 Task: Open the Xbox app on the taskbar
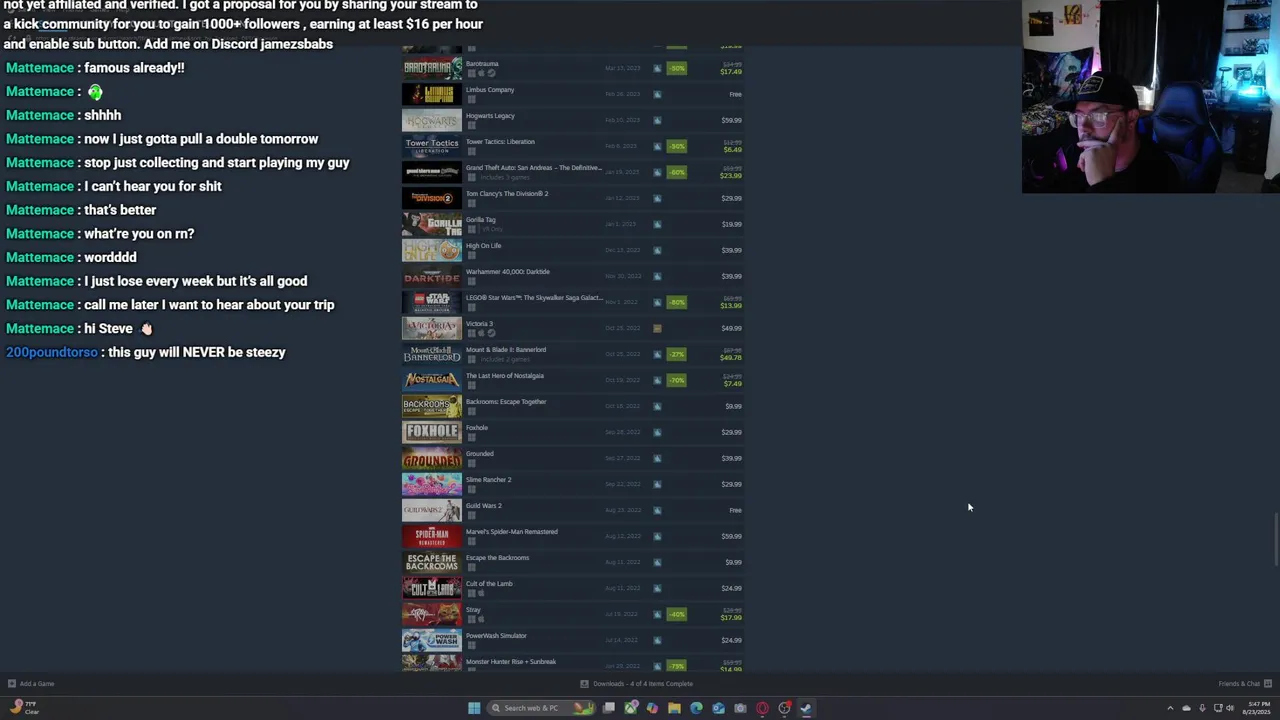tap(631, 708)
